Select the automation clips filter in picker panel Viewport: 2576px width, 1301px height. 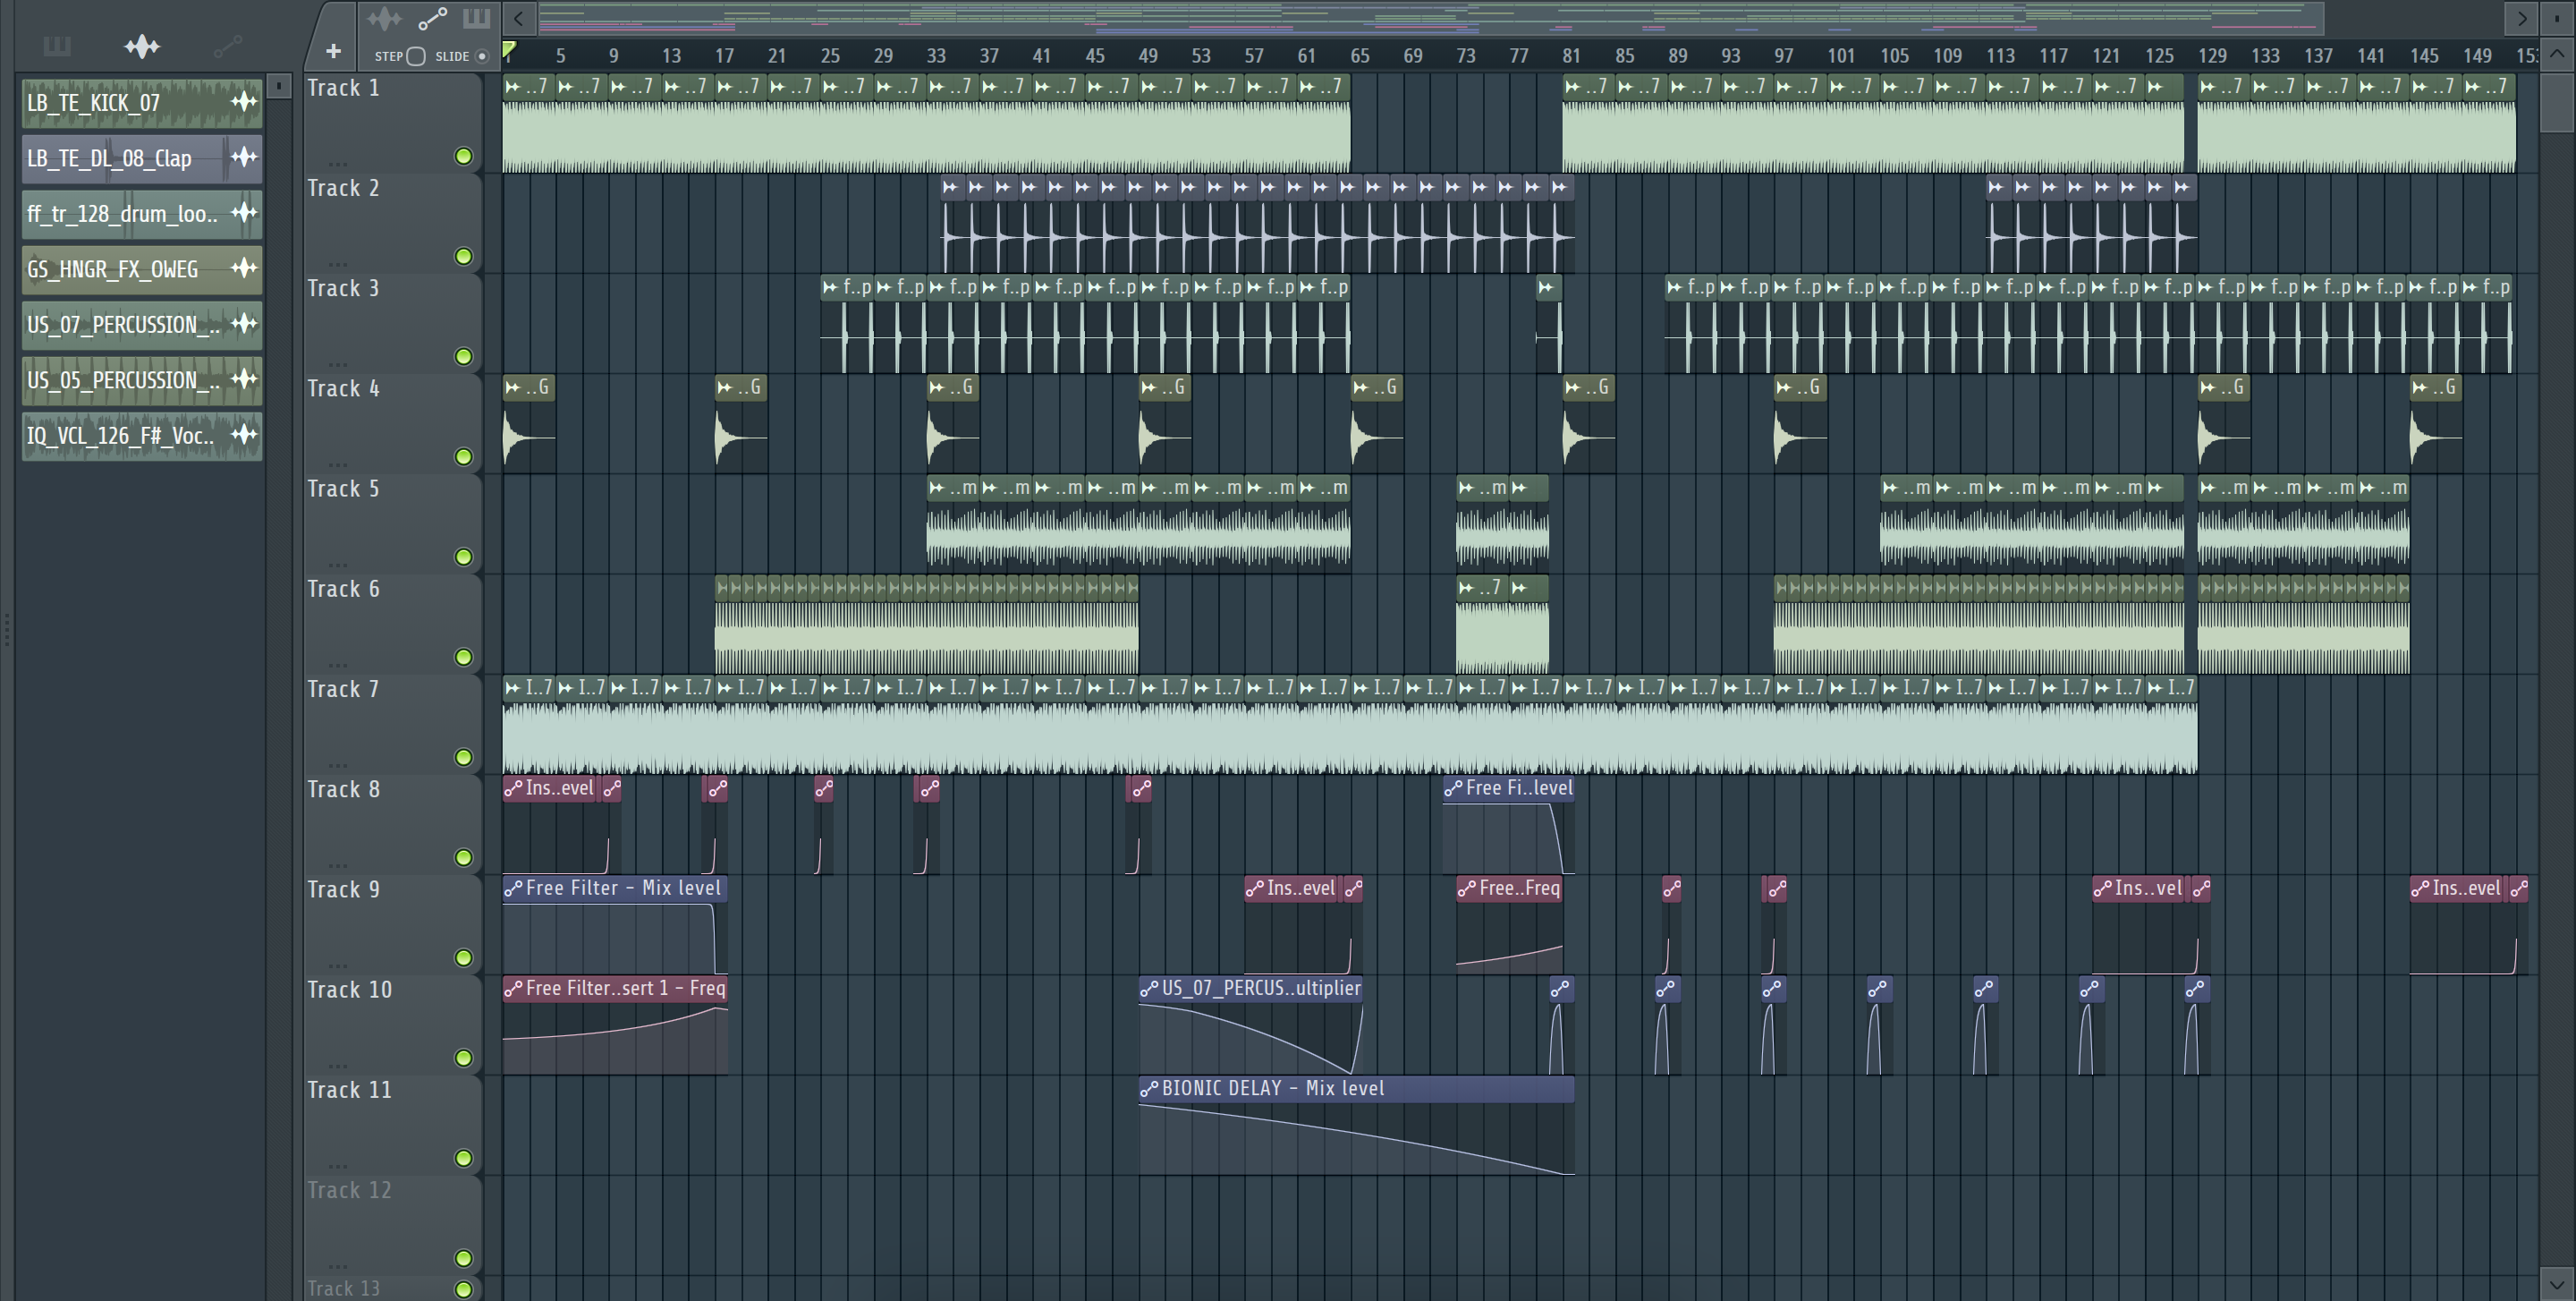pos(227,46)
